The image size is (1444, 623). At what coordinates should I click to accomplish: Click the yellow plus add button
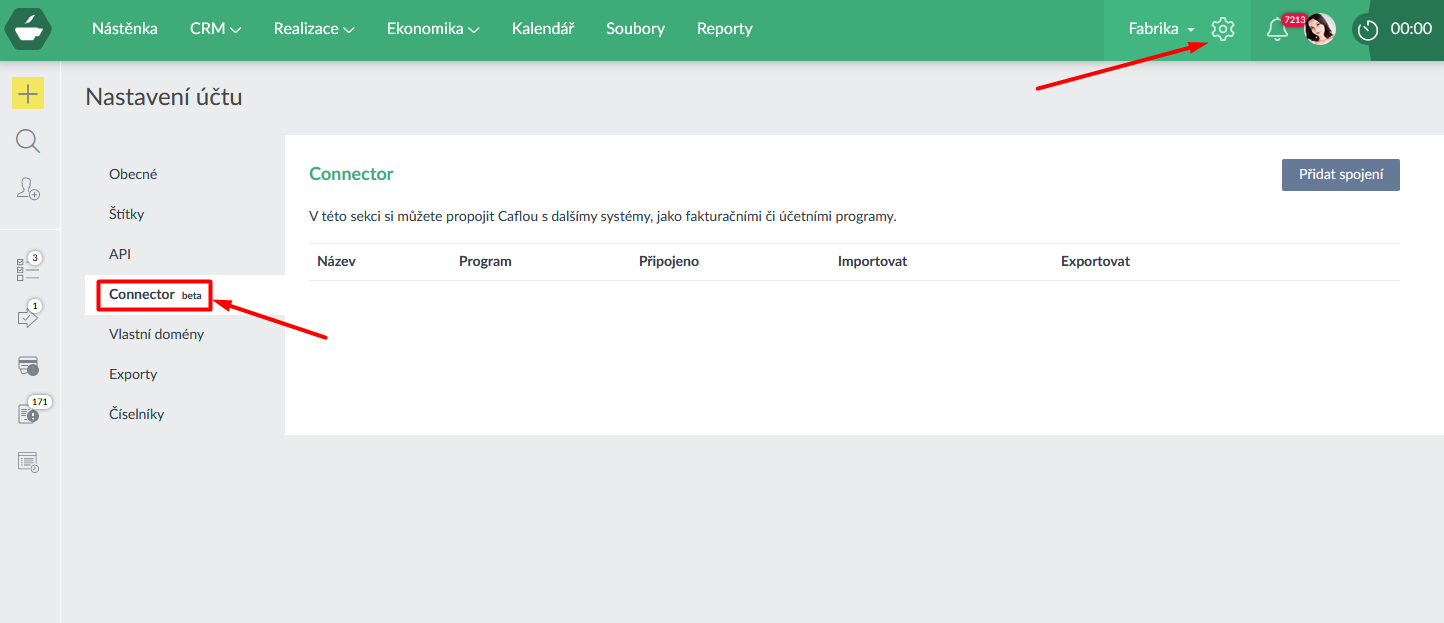coord(28,94)
